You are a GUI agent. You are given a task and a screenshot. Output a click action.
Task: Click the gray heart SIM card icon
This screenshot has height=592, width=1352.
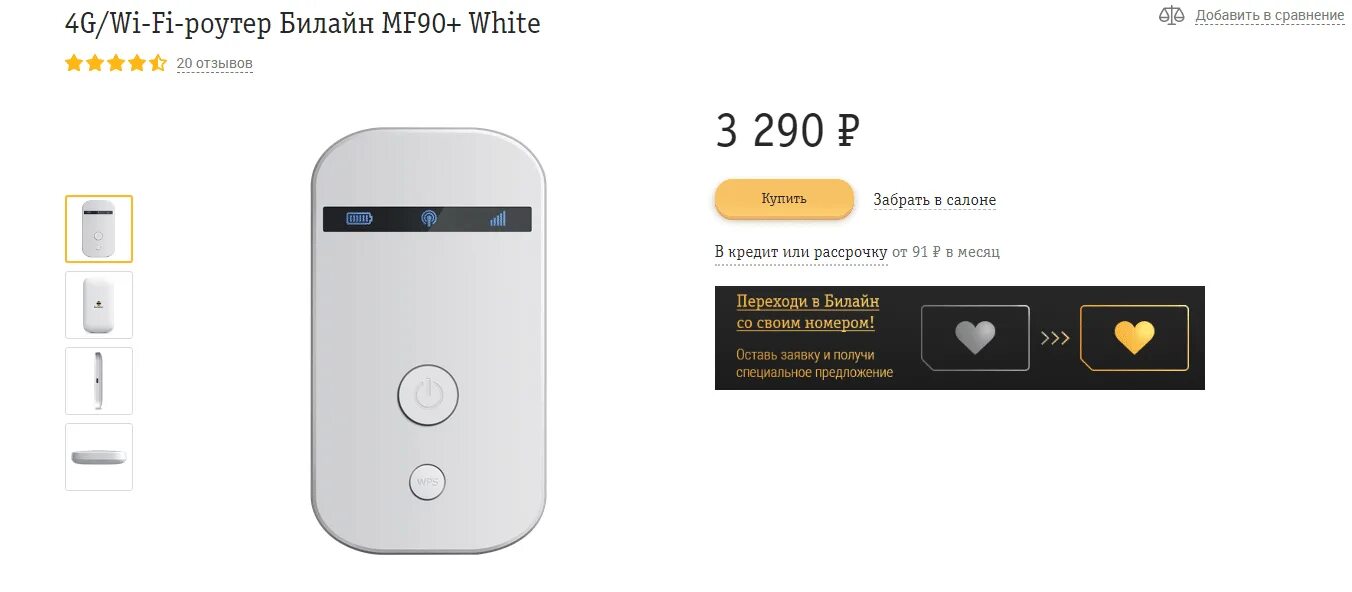click(x=975, y=338)
